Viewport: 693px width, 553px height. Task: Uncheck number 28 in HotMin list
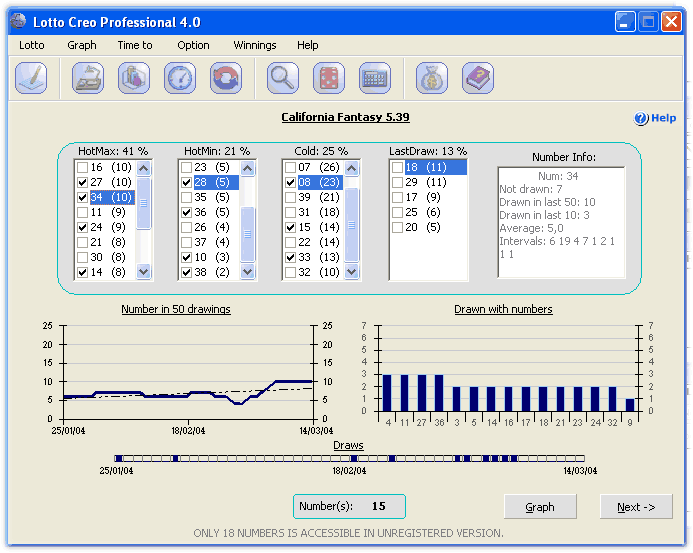(x=187, y=183)
